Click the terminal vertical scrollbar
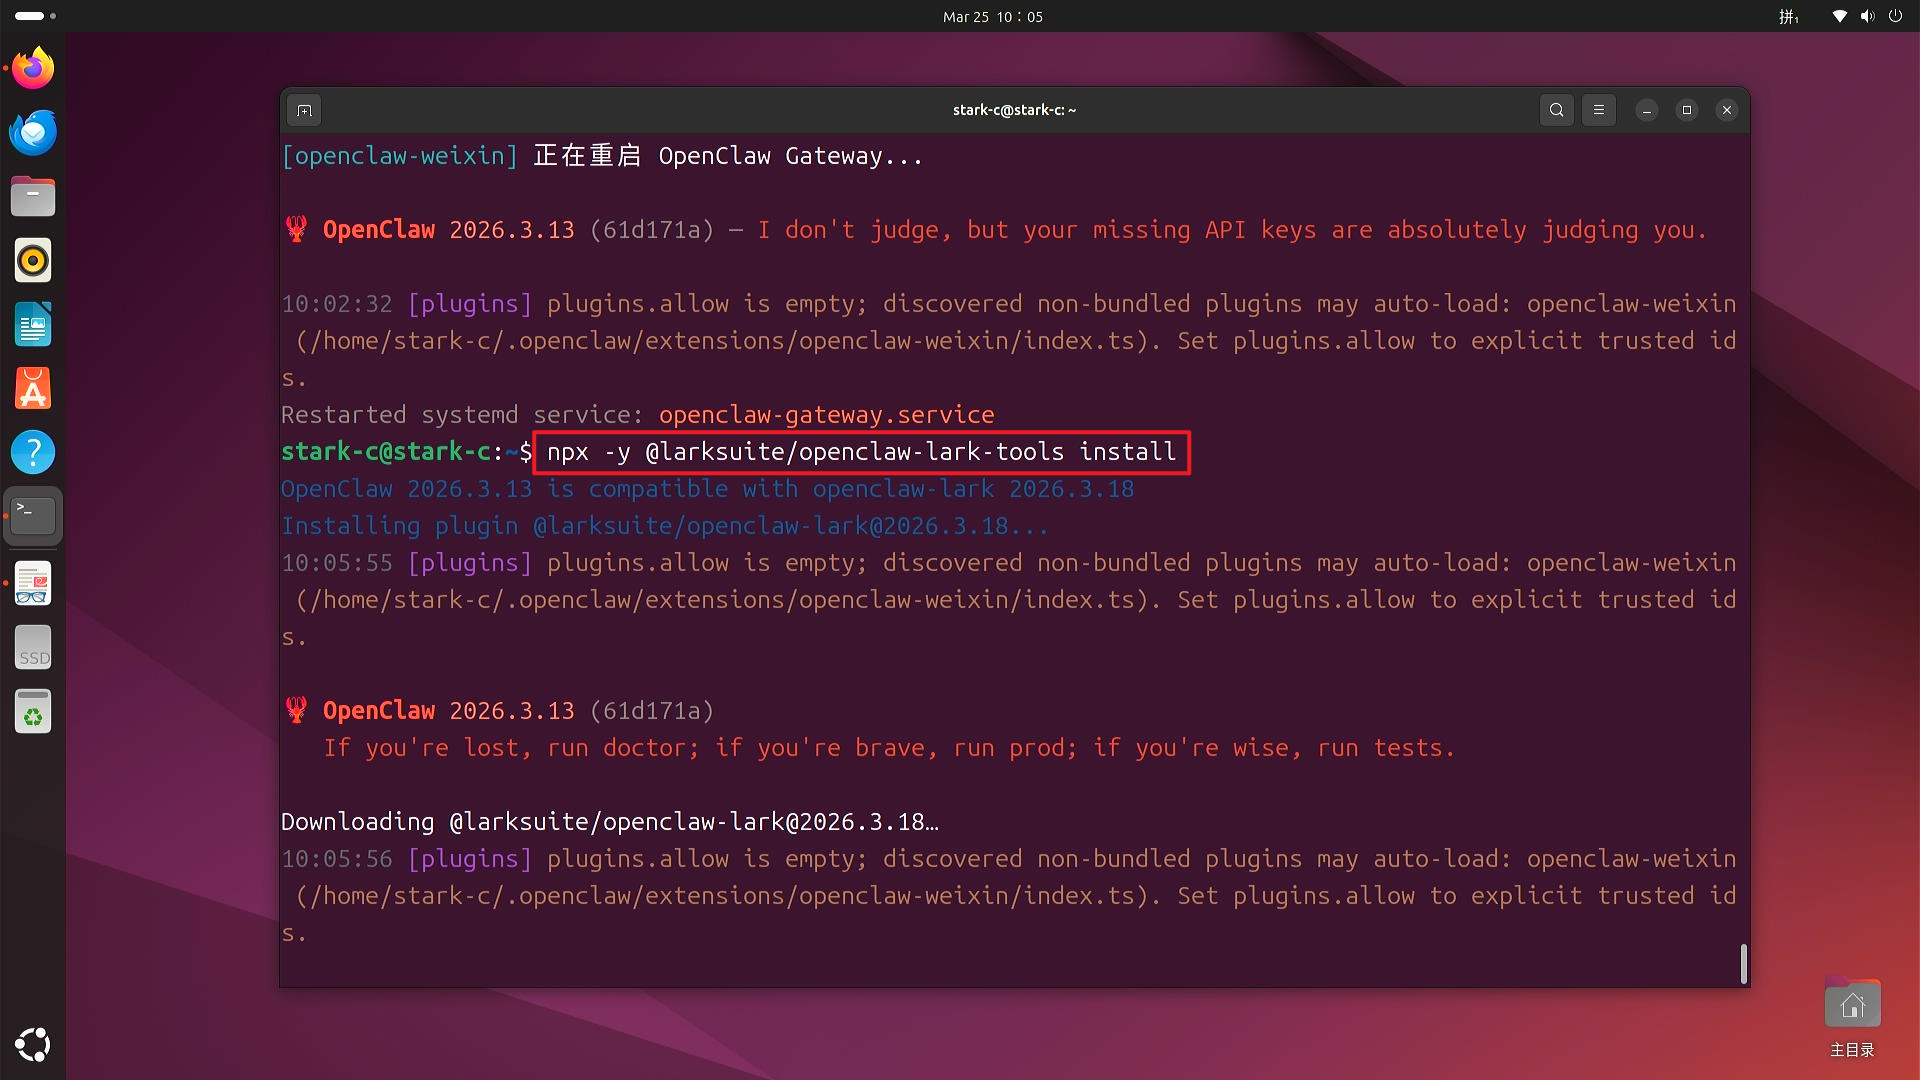 [x=1743, y=963]
